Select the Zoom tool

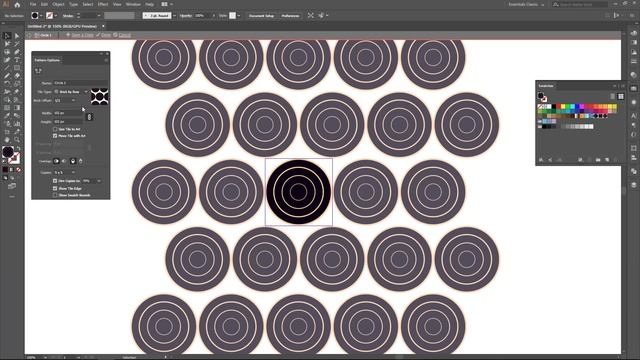click(x=17, y=140)
